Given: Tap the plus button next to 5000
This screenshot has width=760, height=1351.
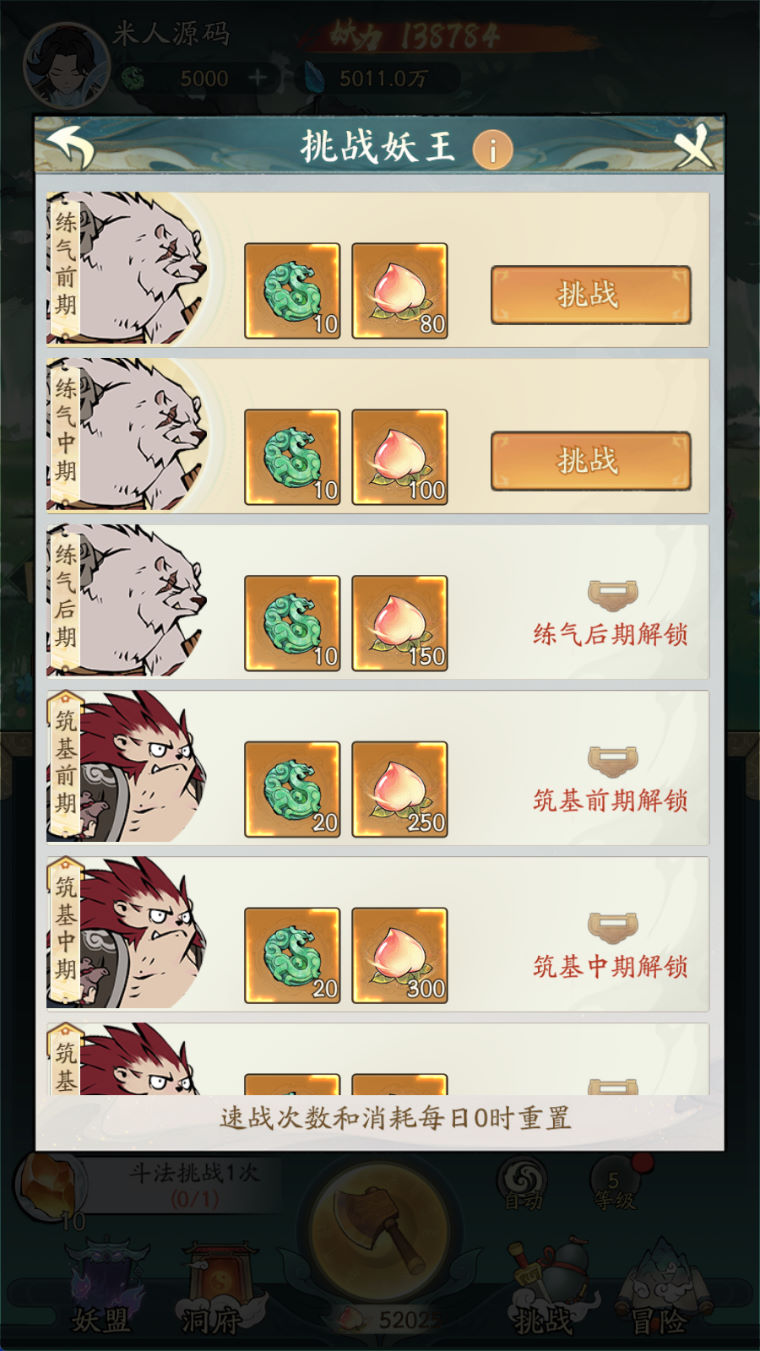Looking at the screenshot, I should tap(259, 78).
